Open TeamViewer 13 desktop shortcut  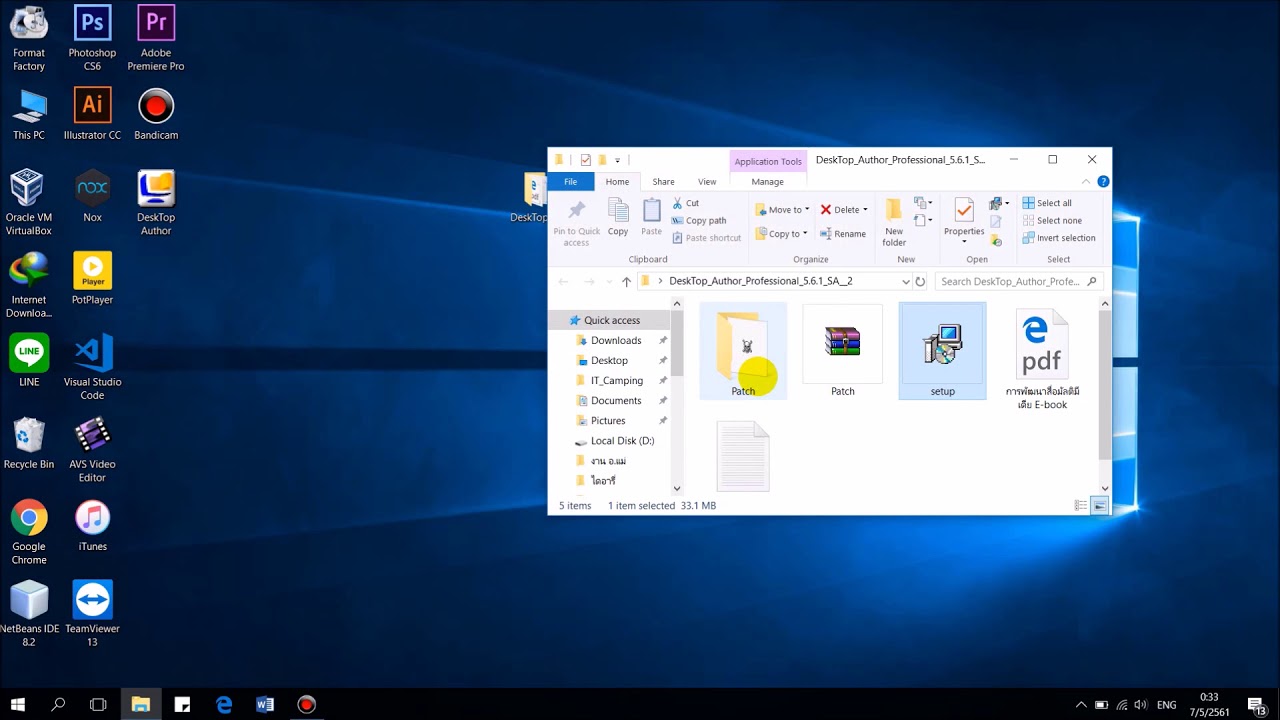(x=92, y=614)
